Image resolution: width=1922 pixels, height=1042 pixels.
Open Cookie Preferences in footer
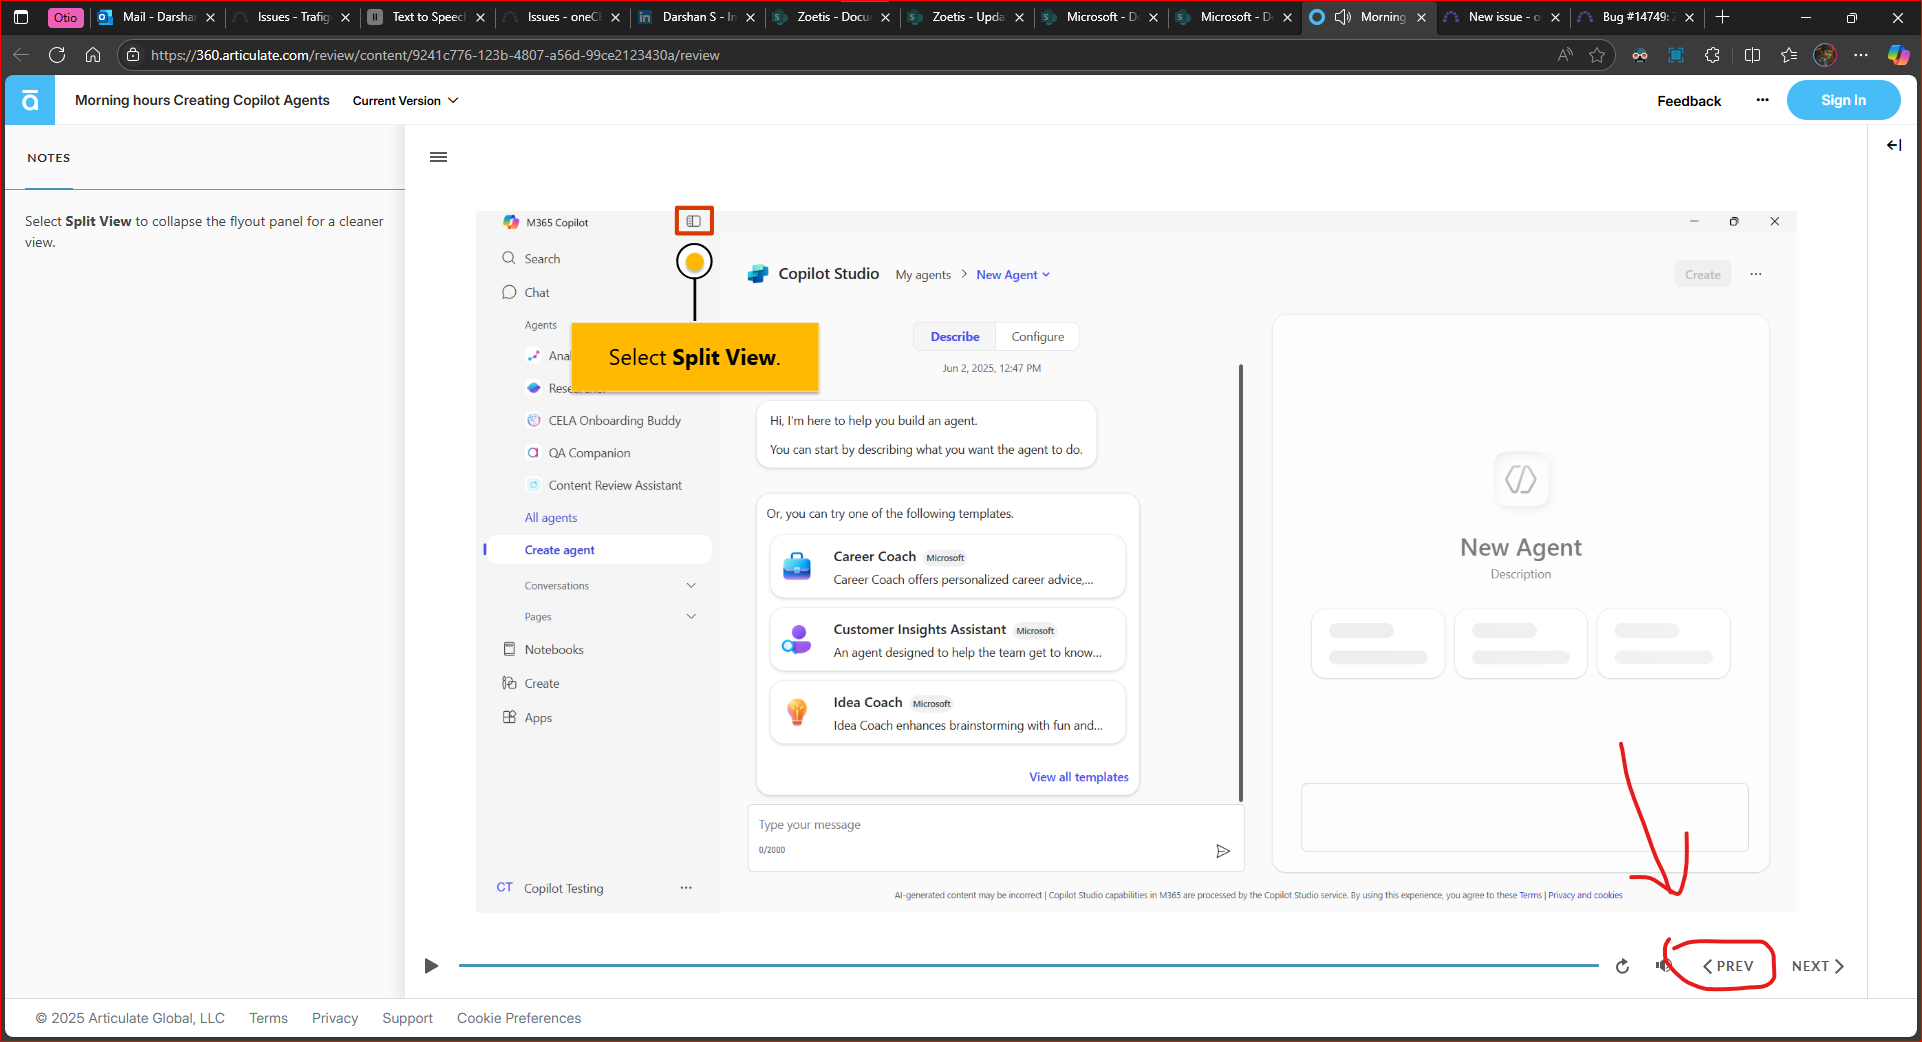pyautogui.click(x=519, y=1018)
